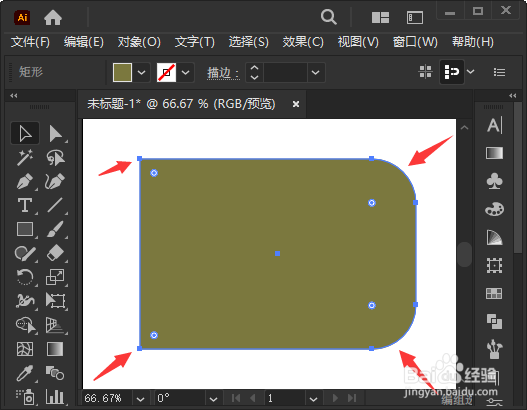Screen dimensions: 527x410
Task: Select the 未标题-1 document tab
Action: (x=181, y=104)
